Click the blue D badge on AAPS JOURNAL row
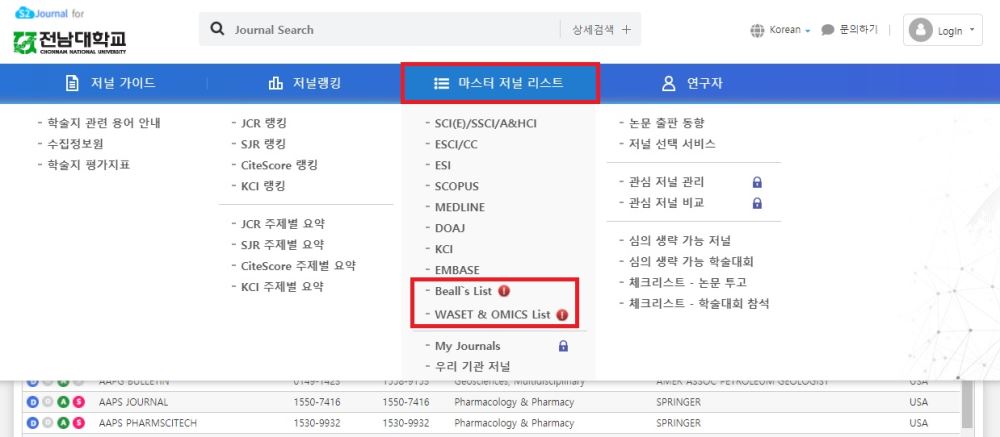This screenshot has height=437, width=1000. point(33,403)
